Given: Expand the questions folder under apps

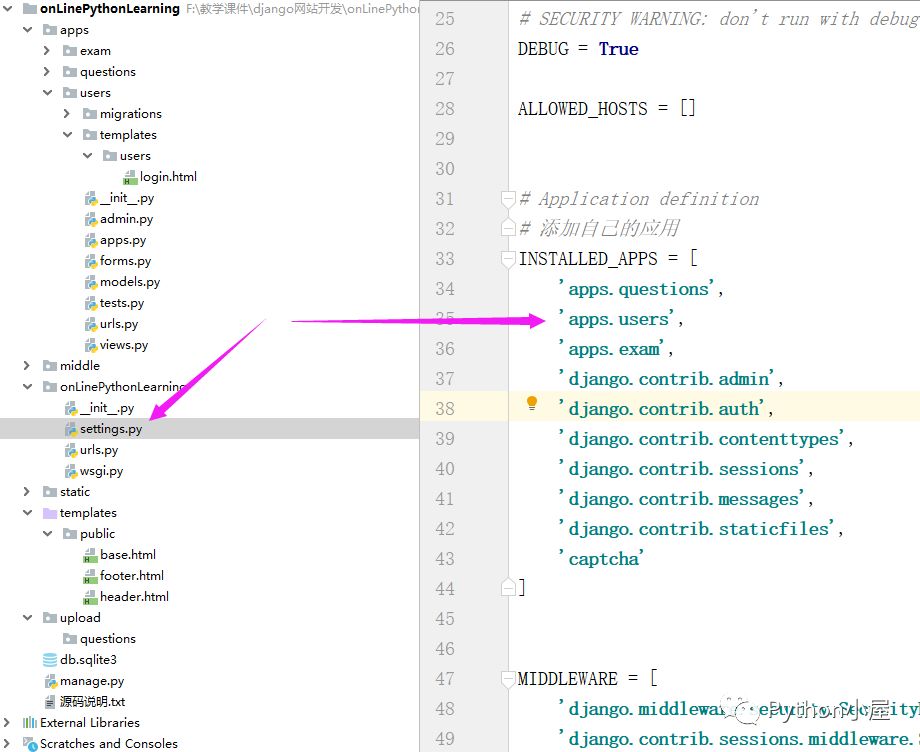Looking at the screenshot, I should tap(47, 72).
